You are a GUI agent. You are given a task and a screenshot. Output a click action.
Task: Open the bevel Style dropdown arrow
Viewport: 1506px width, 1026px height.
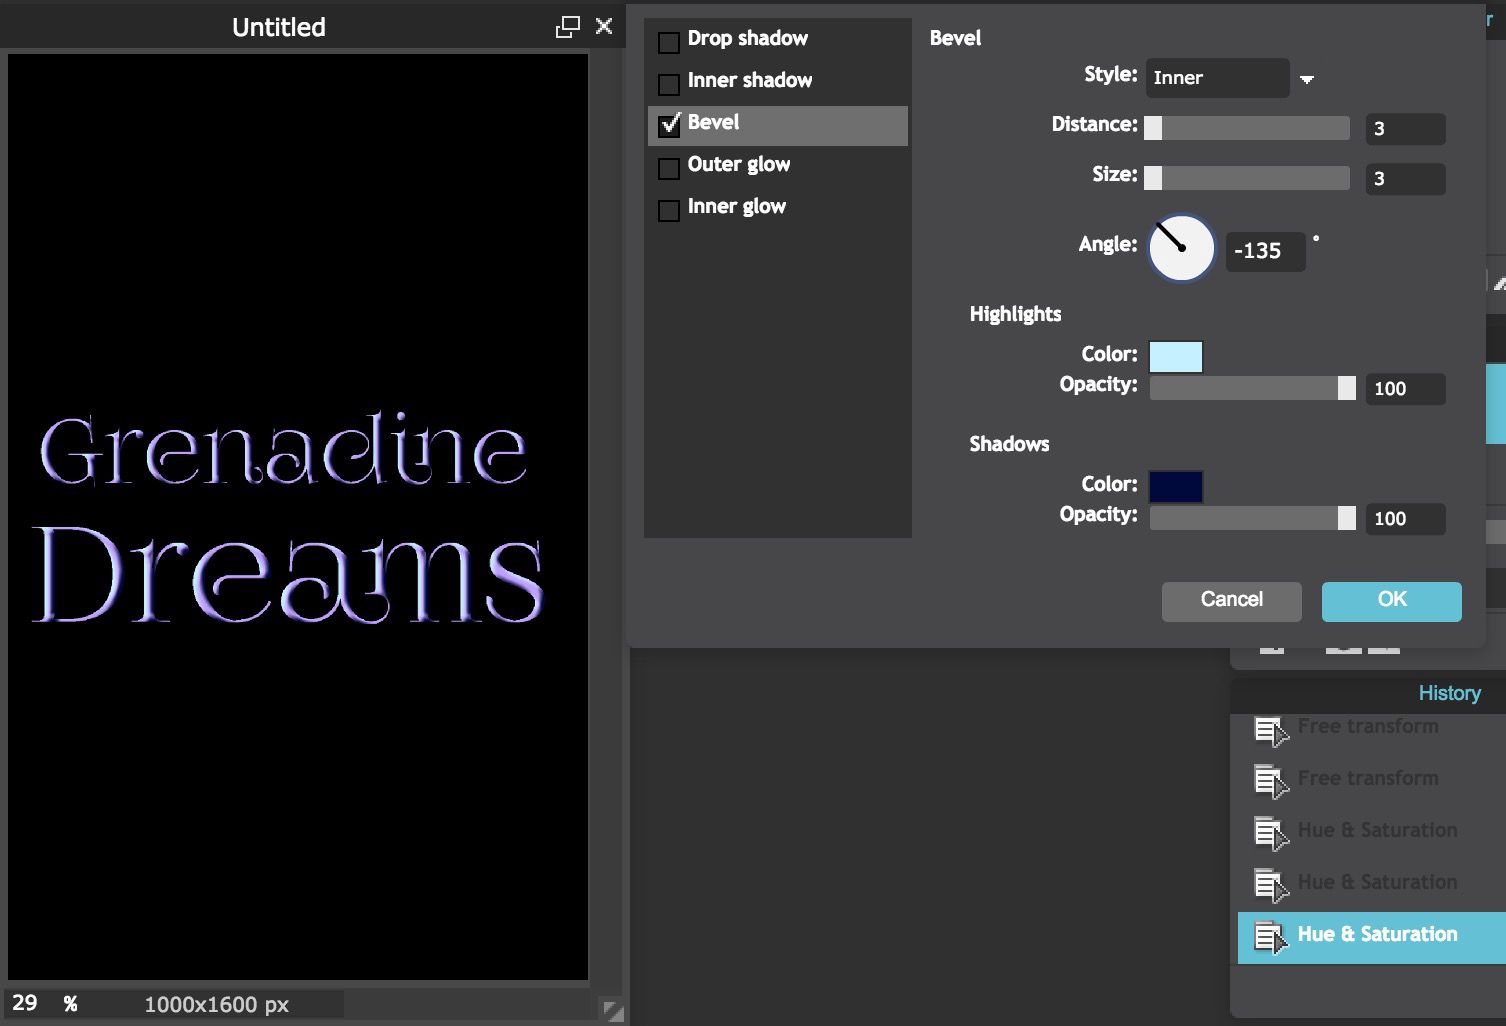pyautogui.click(x=1306, y=79)
